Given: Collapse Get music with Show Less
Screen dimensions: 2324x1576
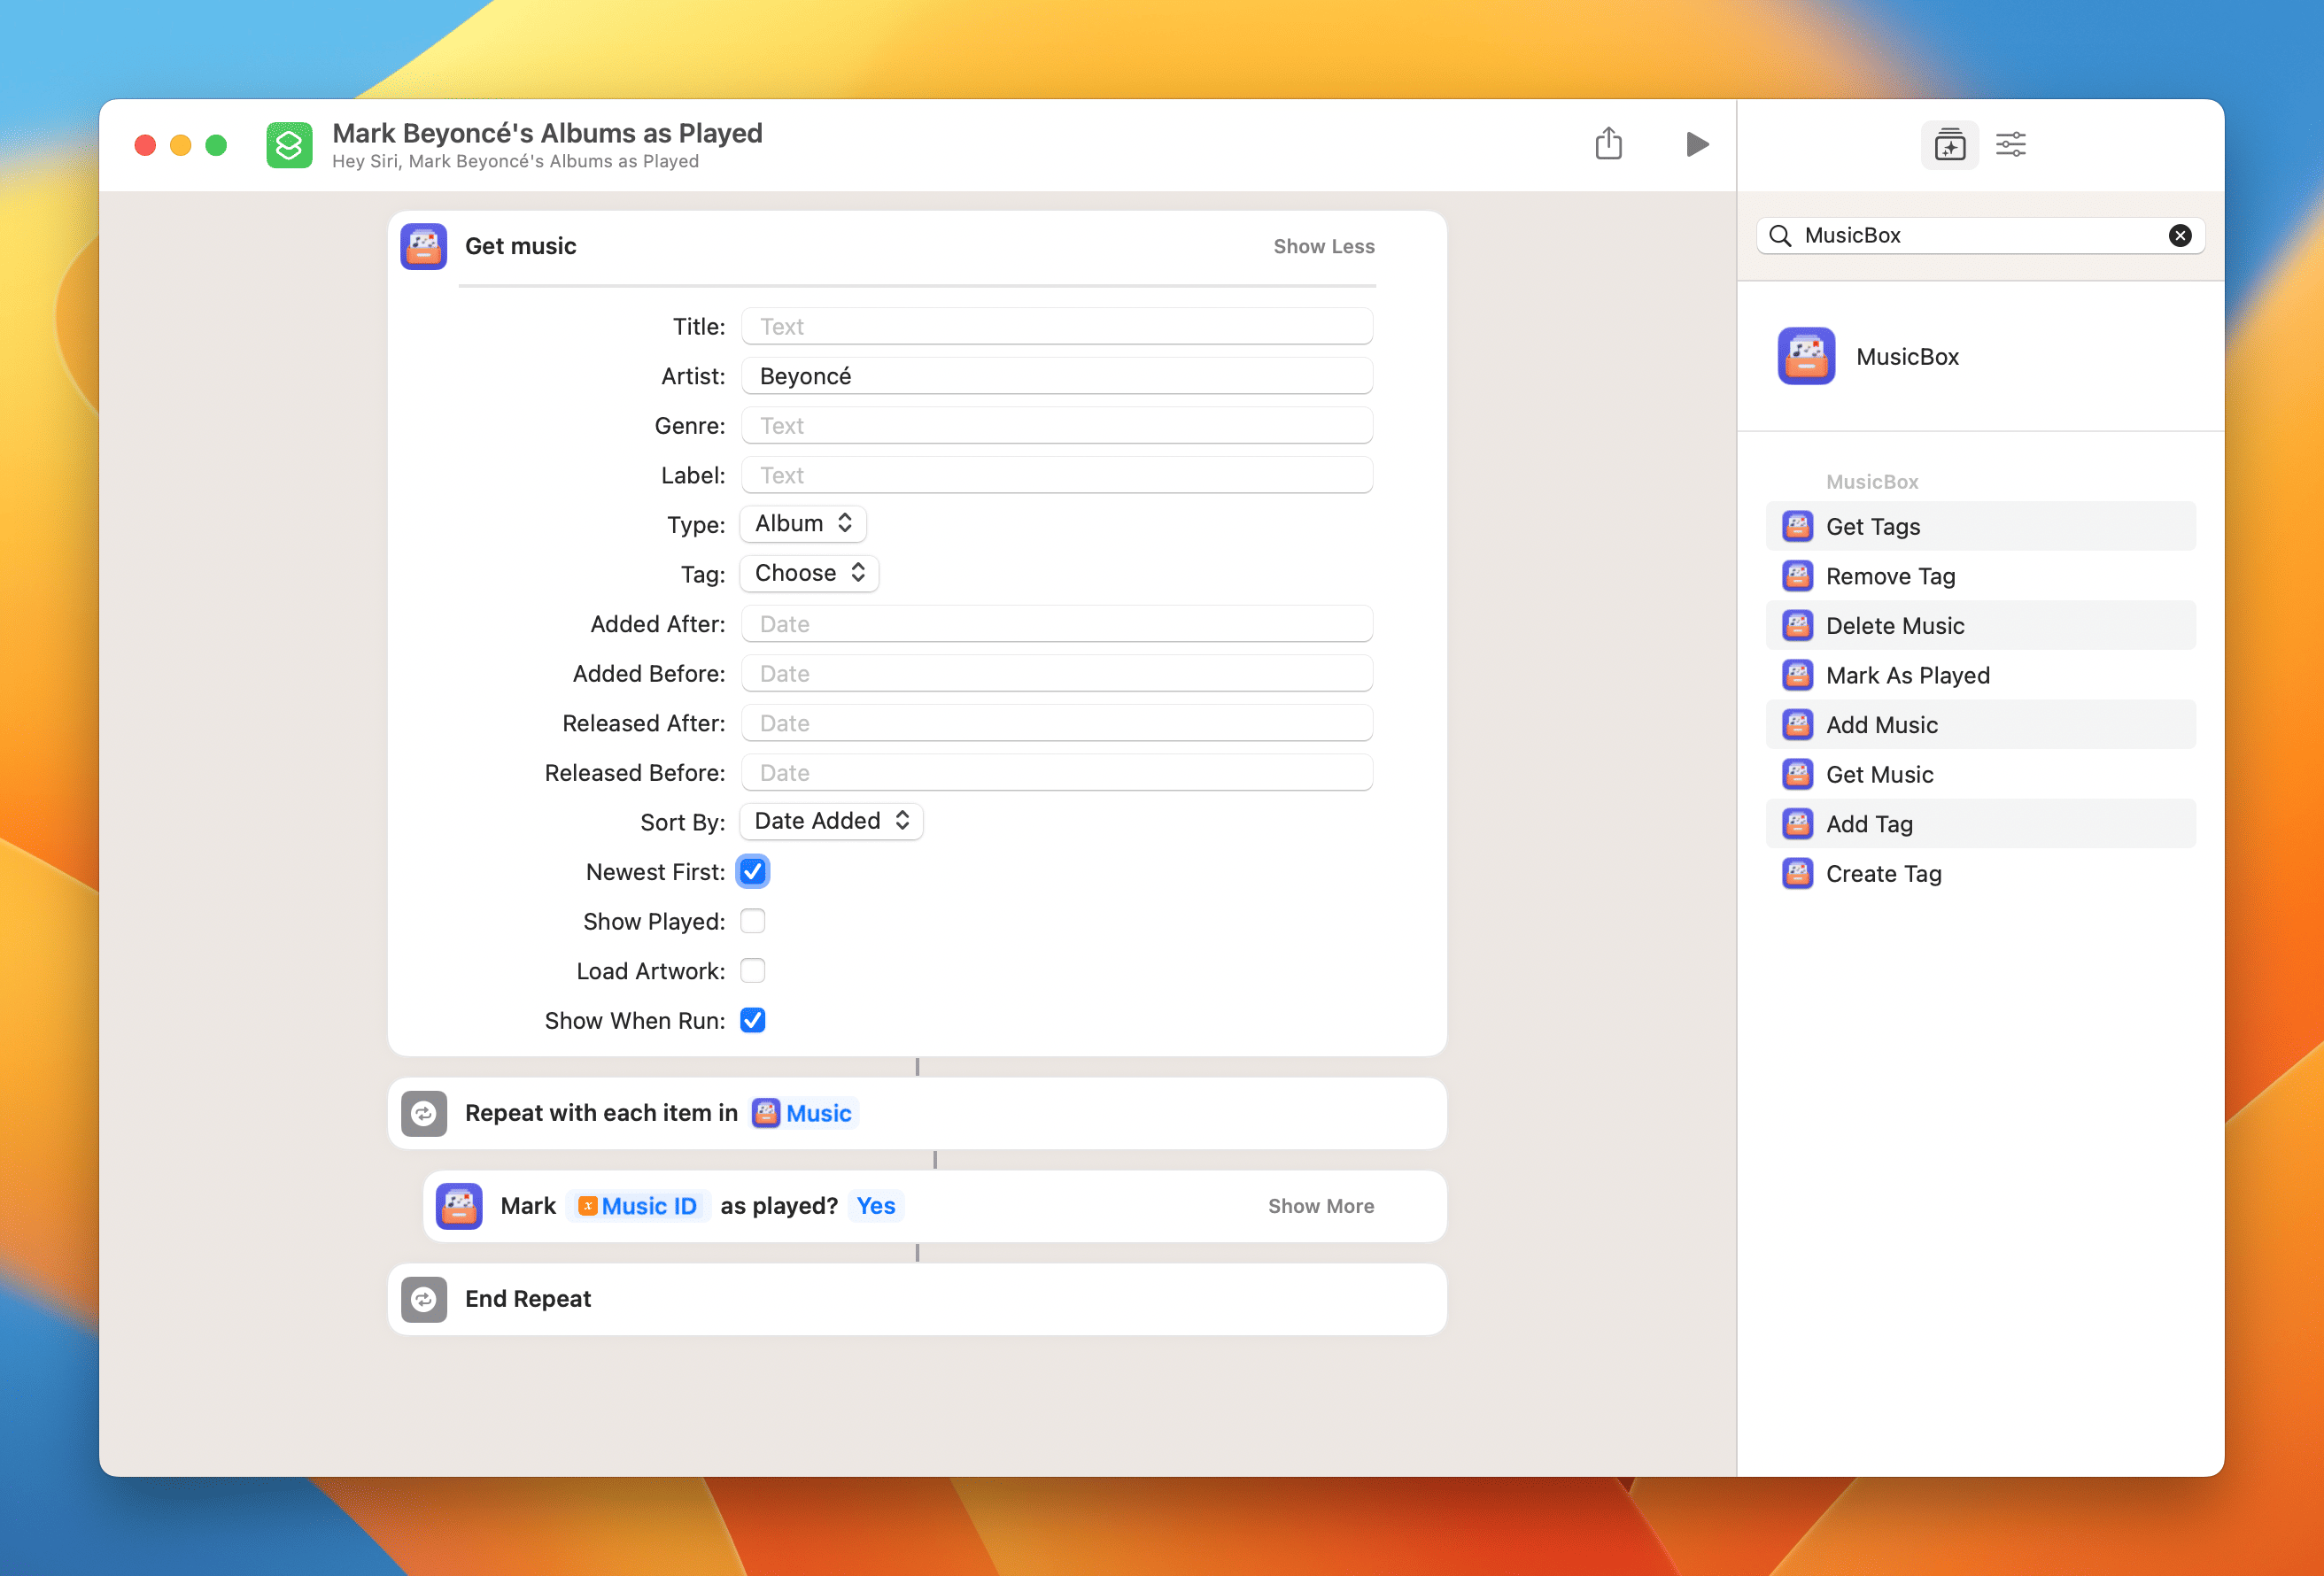Looking at the screenshot, I should (x=1324, y=246).
